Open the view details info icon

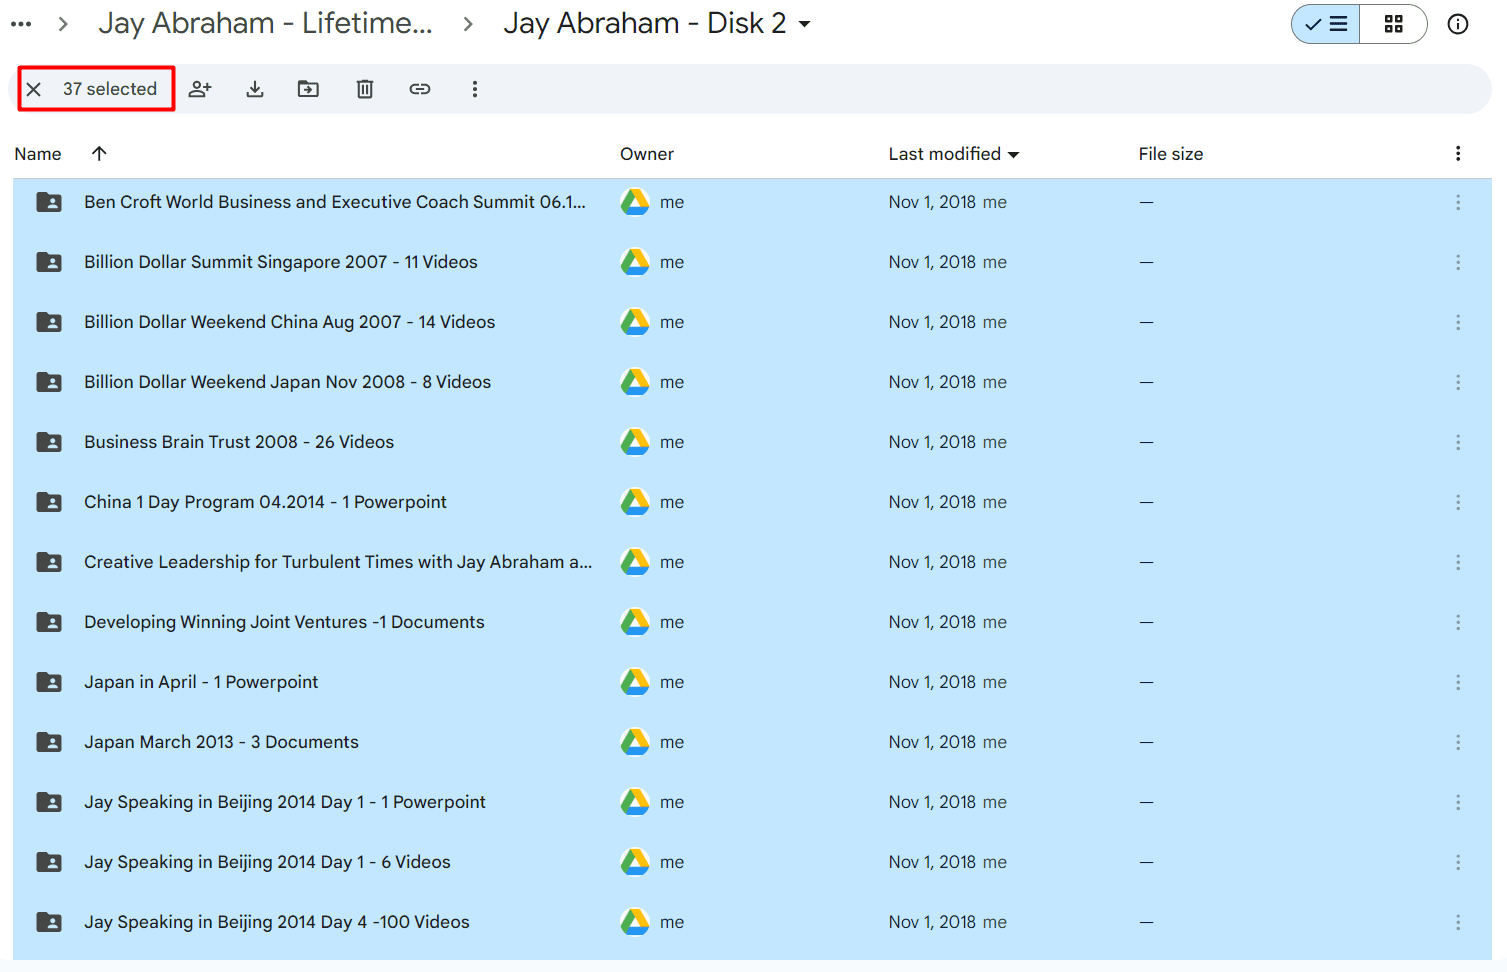click(x=1458, y=24)
